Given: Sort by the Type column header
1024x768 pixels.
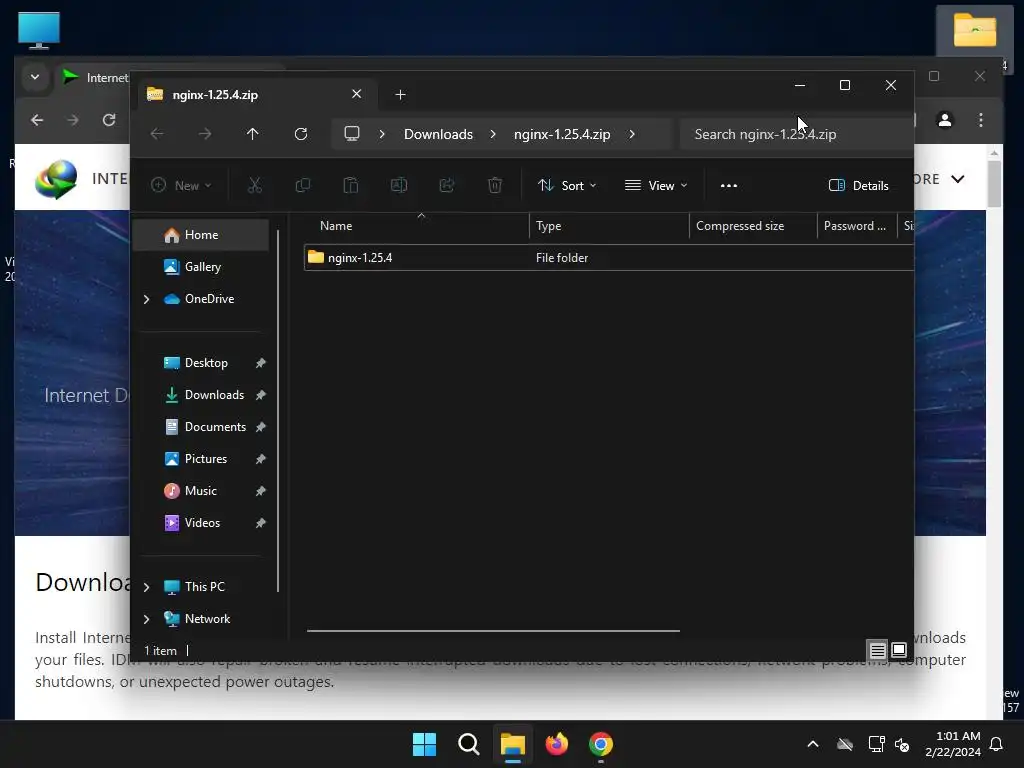Looking at the screenshot, I should 609,226.
